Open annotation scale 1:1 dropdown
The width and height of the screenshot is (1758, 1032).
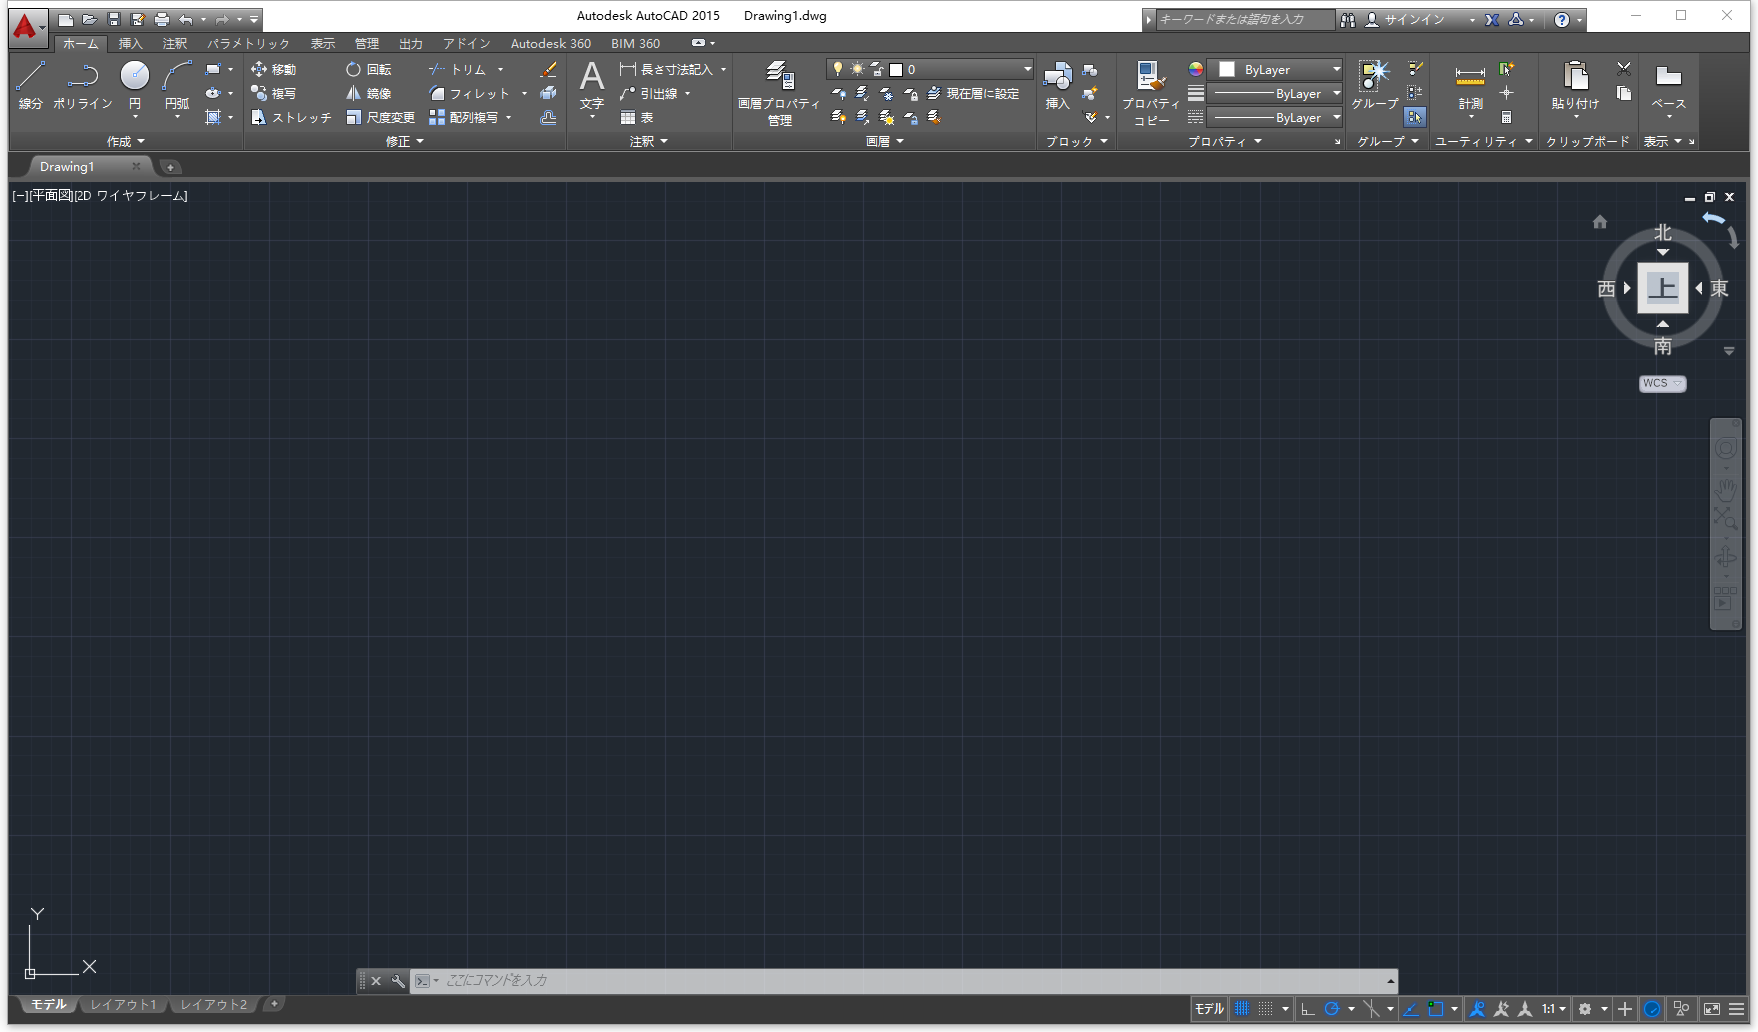(1553, 1009)
